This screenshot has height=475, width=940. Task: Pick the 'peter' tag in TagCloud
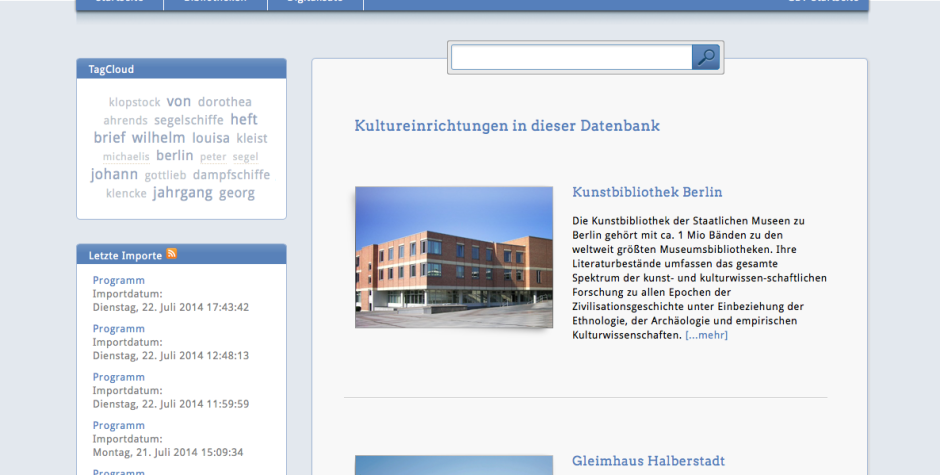[213, 157]
